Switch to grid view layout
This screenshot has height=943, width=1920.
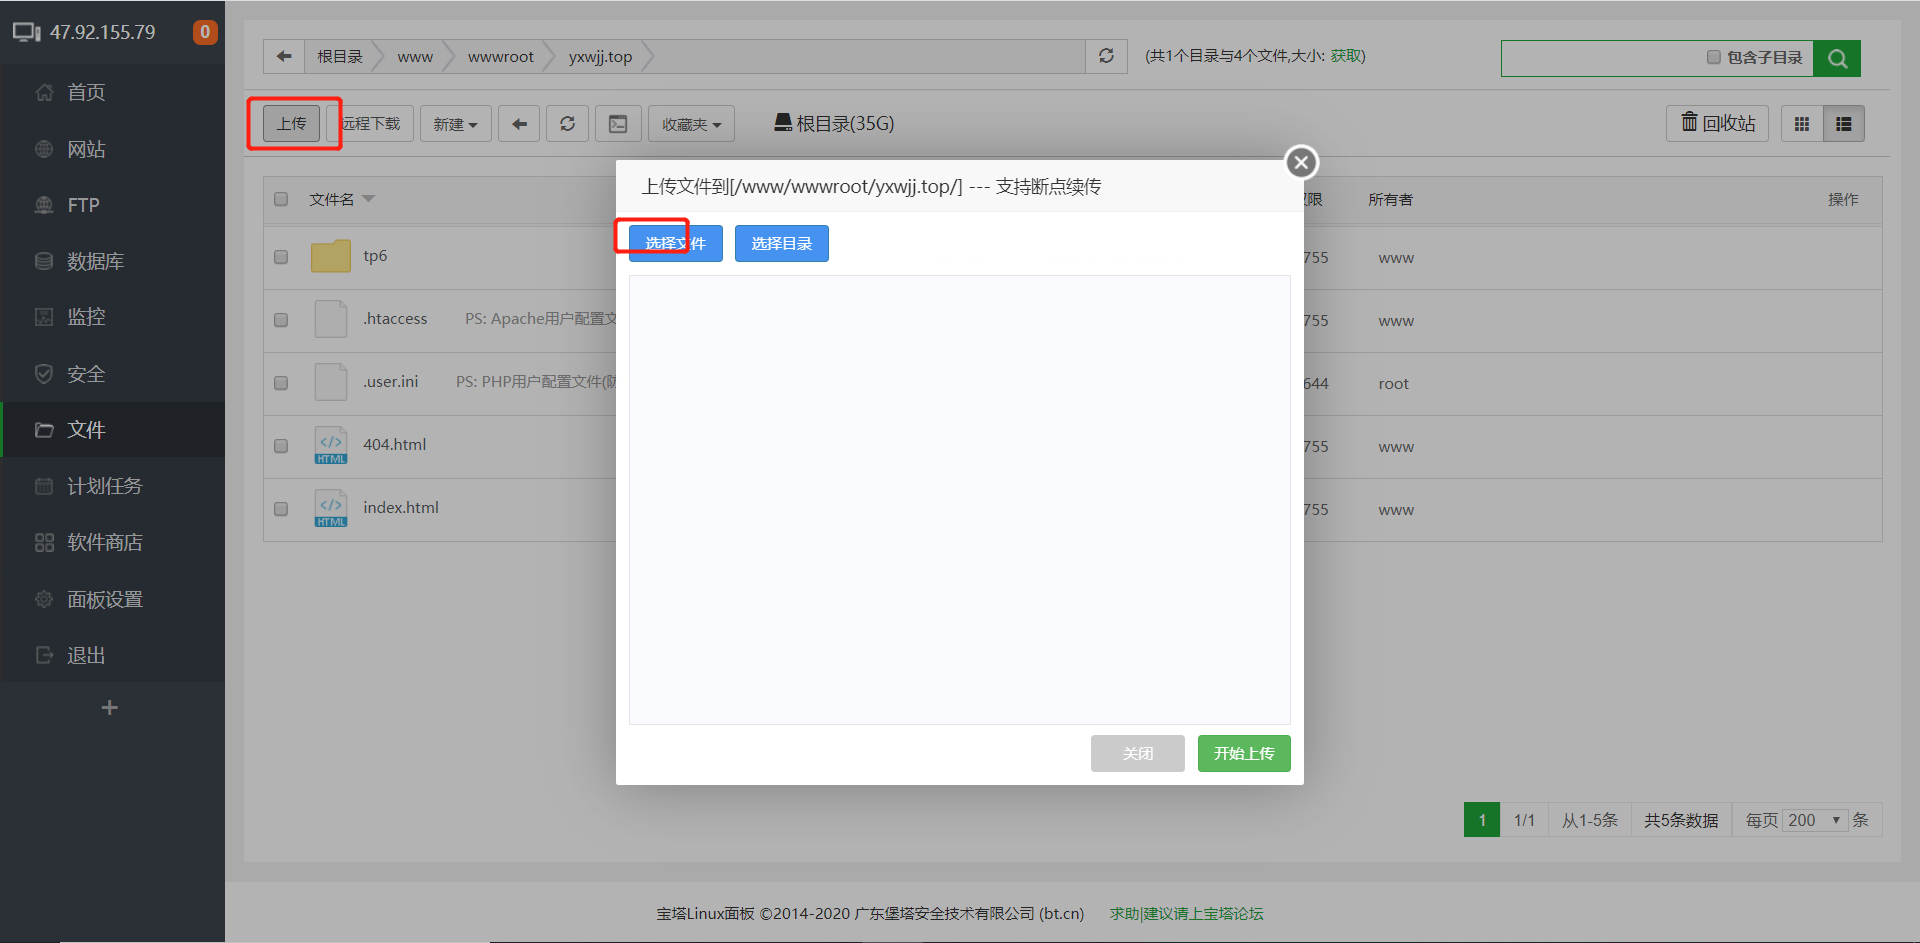click(x=1802, y=123)
